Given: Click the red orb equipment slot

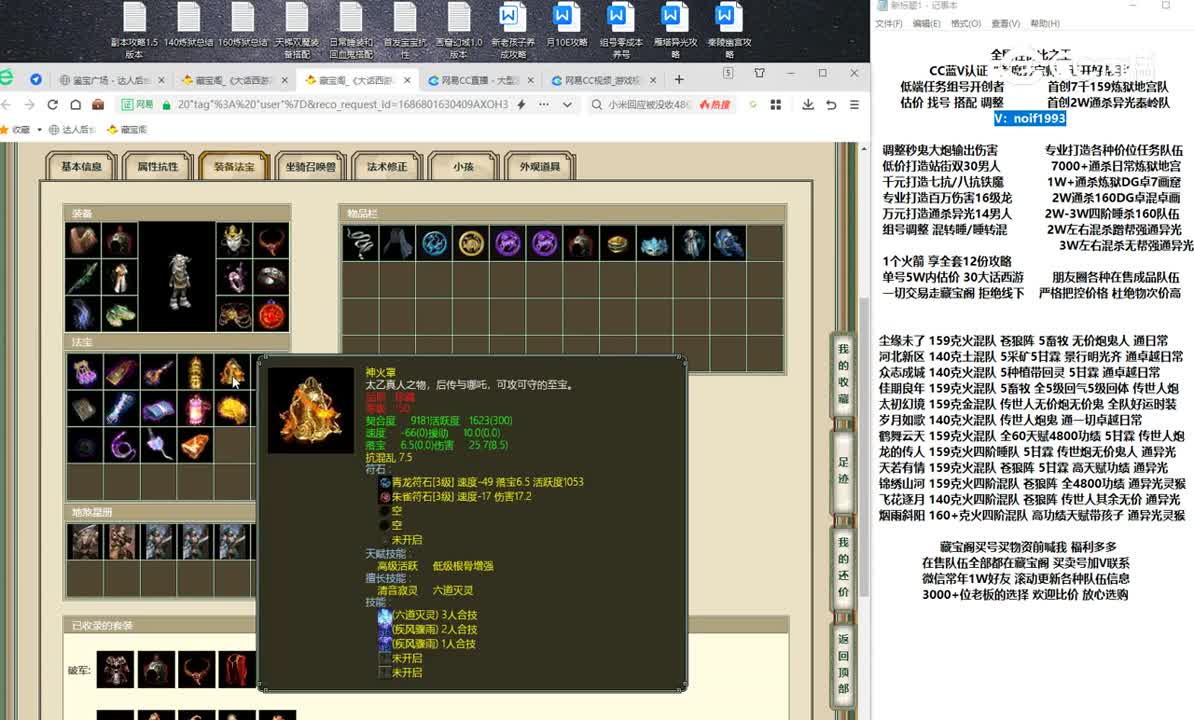Looking at the screenshot, I should click(x=271, y=314).
